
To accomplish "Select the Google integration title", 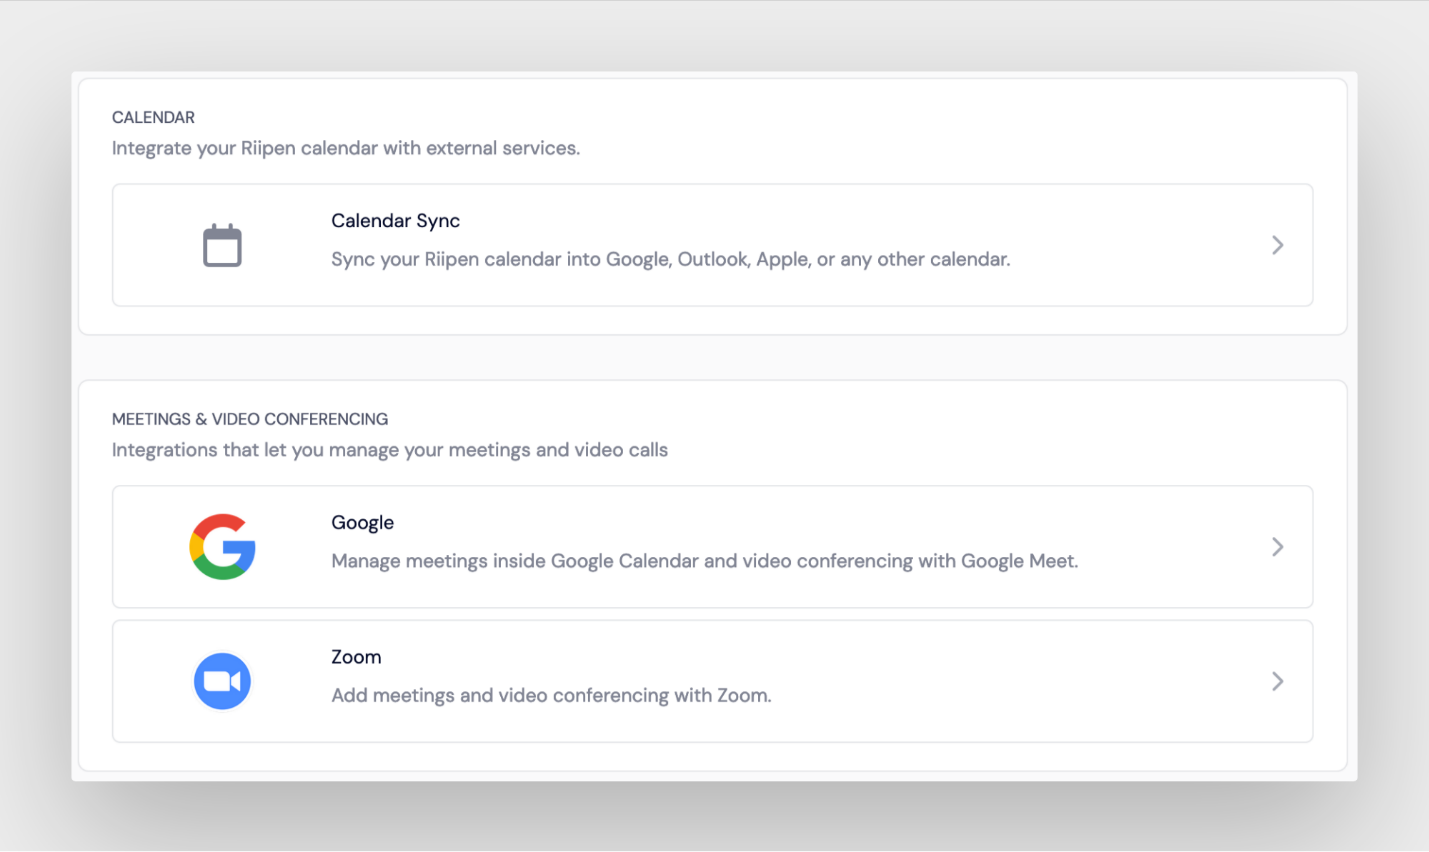I will (363, 523).
